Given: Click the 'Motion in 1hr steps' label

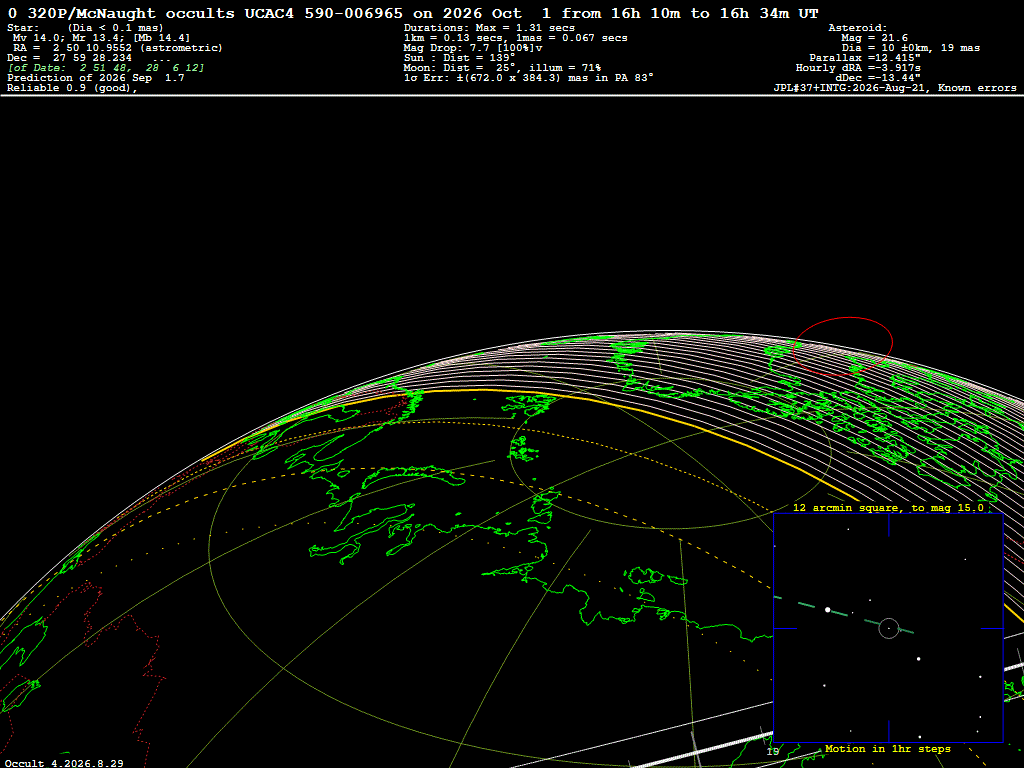Looking at the screenshot, I should tap(888, 748).
